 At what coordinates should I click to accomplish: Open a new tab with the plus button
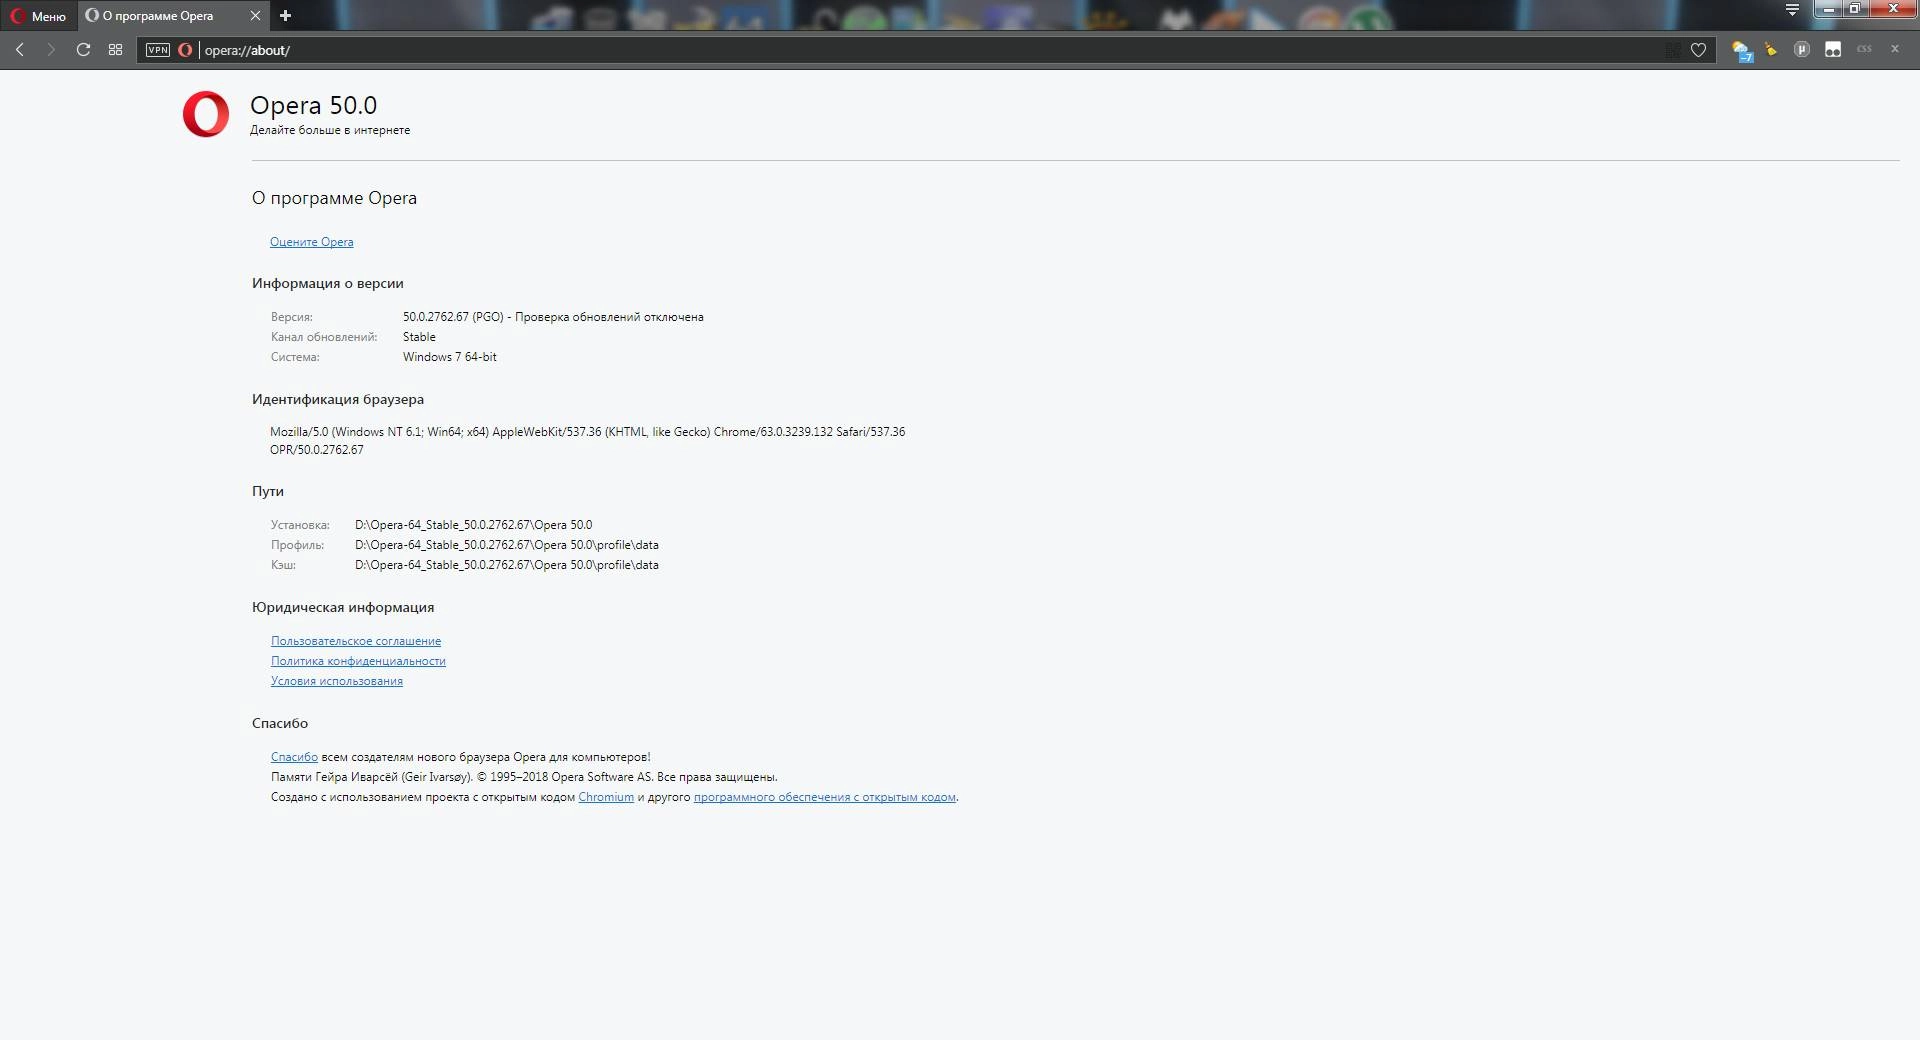coord(285,15)
